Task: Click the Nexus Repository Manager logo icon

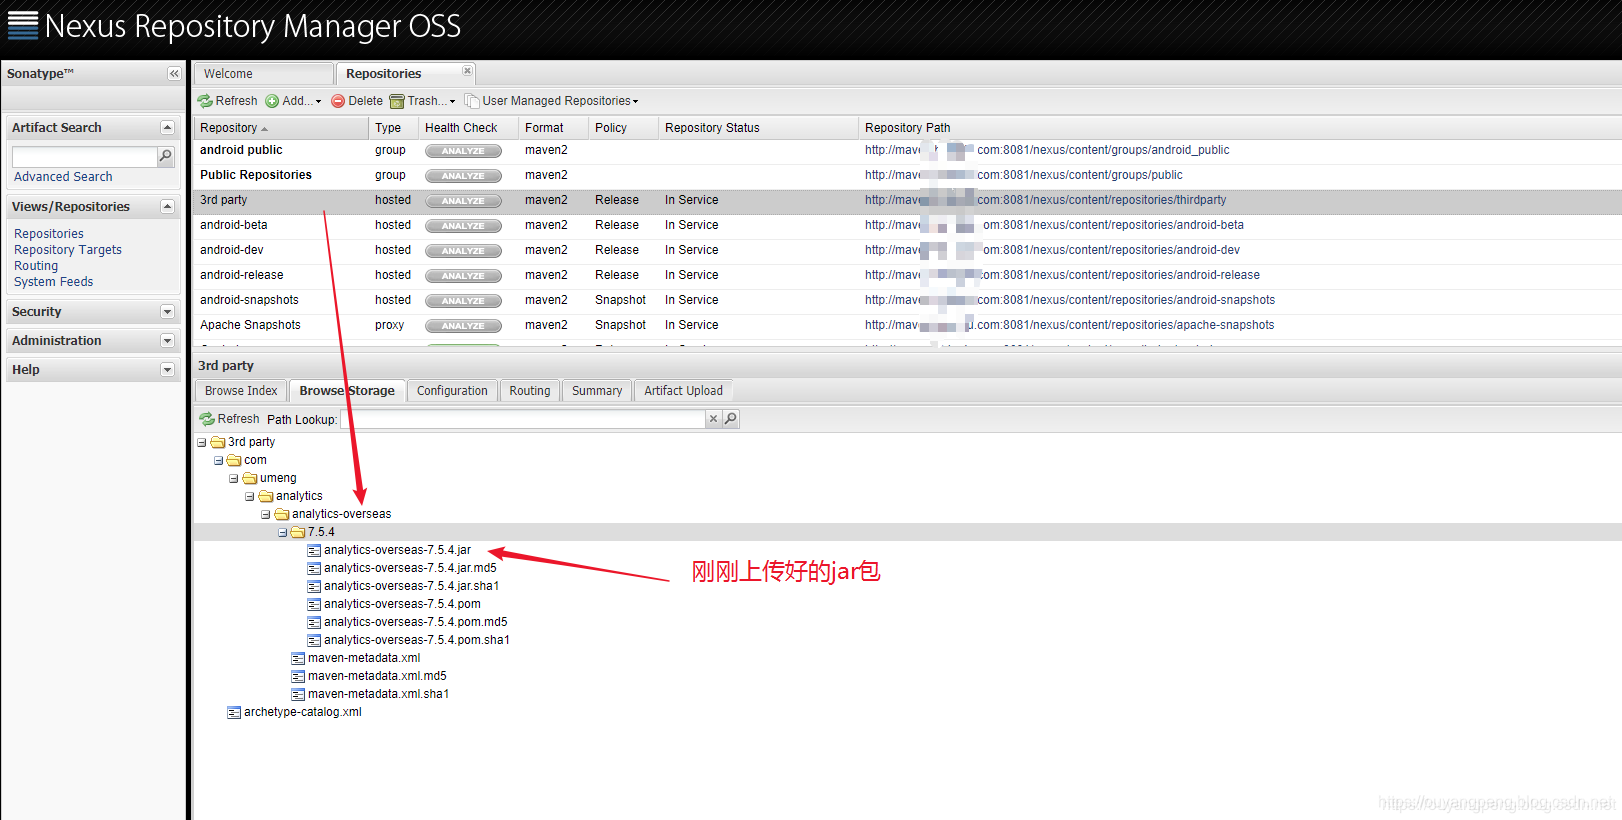Action: tap(23, 25)
